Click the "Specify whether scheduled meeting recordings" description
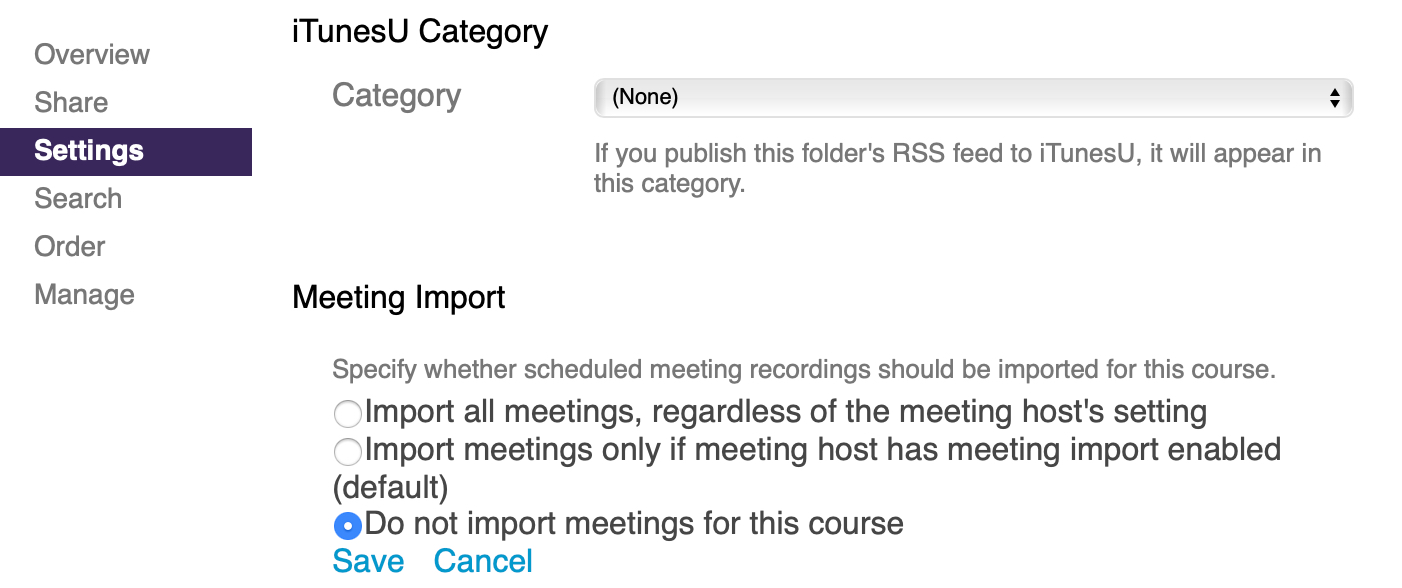 point(804,369)
